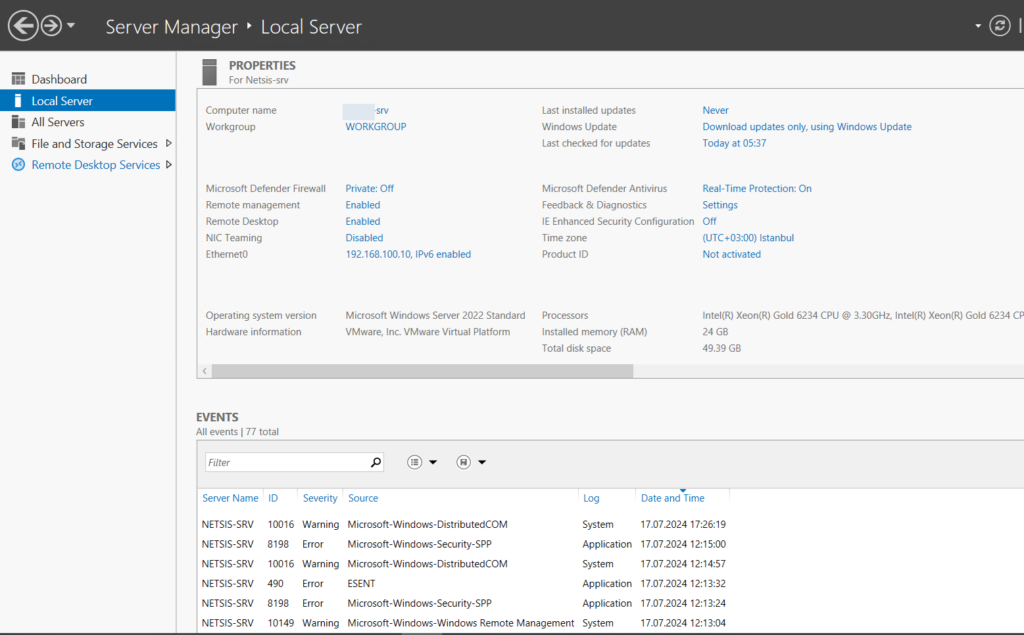Screen dimensions: 1024x635
Task: Click Disabled link for NIC Teaming
Action: [364, 238]
